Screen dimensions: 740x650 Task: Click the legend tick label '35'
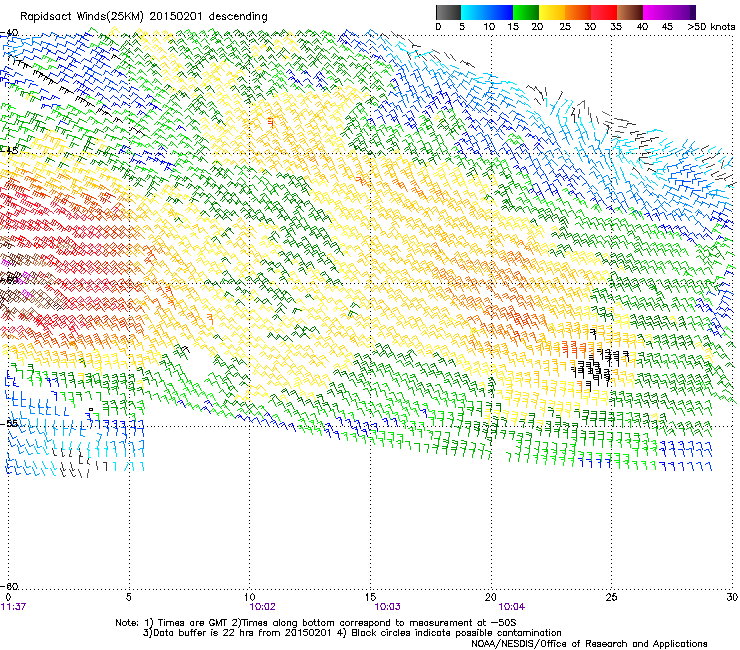click(x=616, y=27)
